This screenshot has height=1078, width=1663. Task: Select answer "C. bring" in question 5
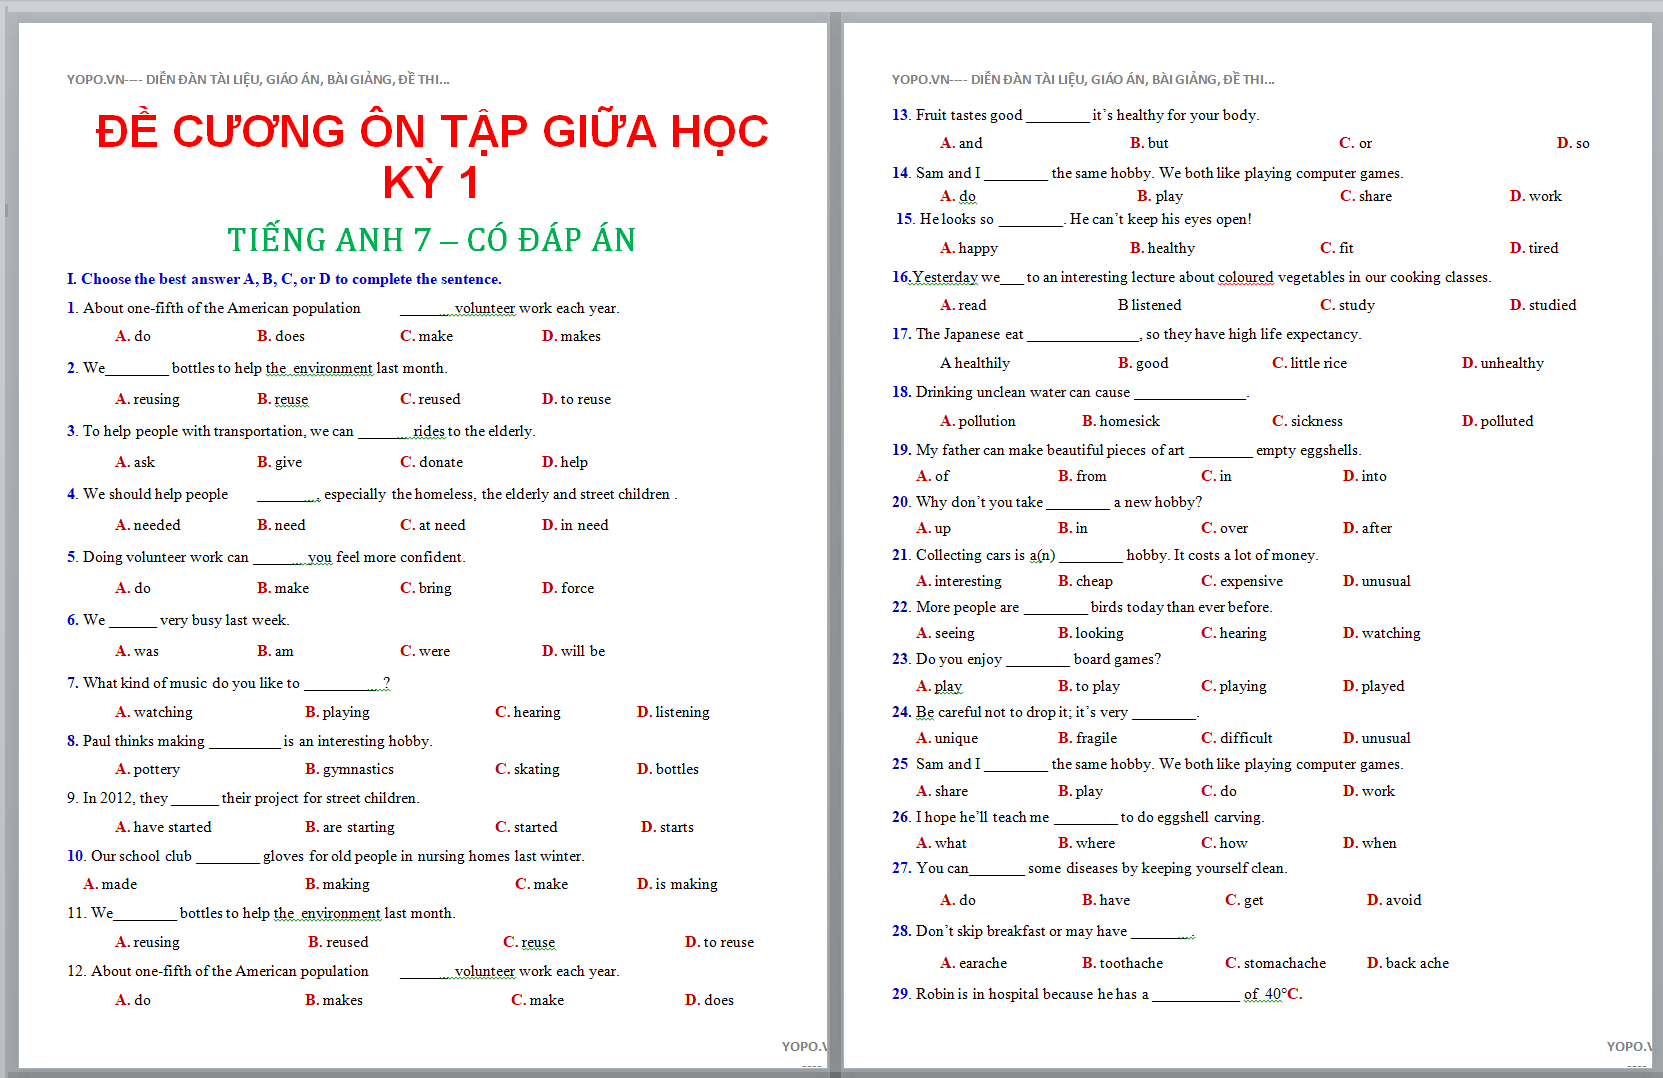(x=426, y=588)
